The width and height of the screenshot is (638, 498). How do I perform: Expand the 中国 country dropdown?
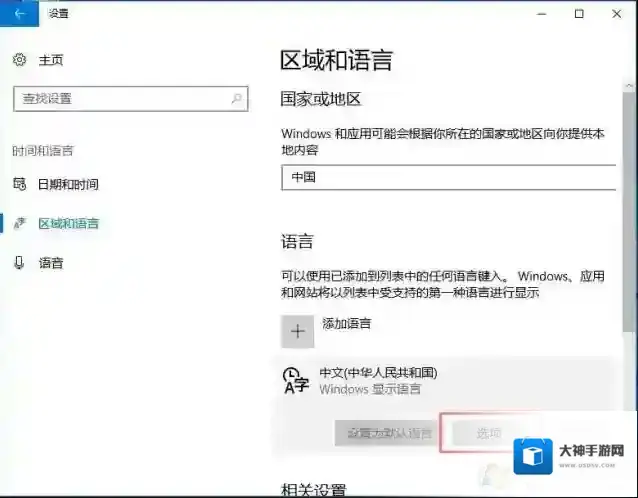[x=448, y=177]
